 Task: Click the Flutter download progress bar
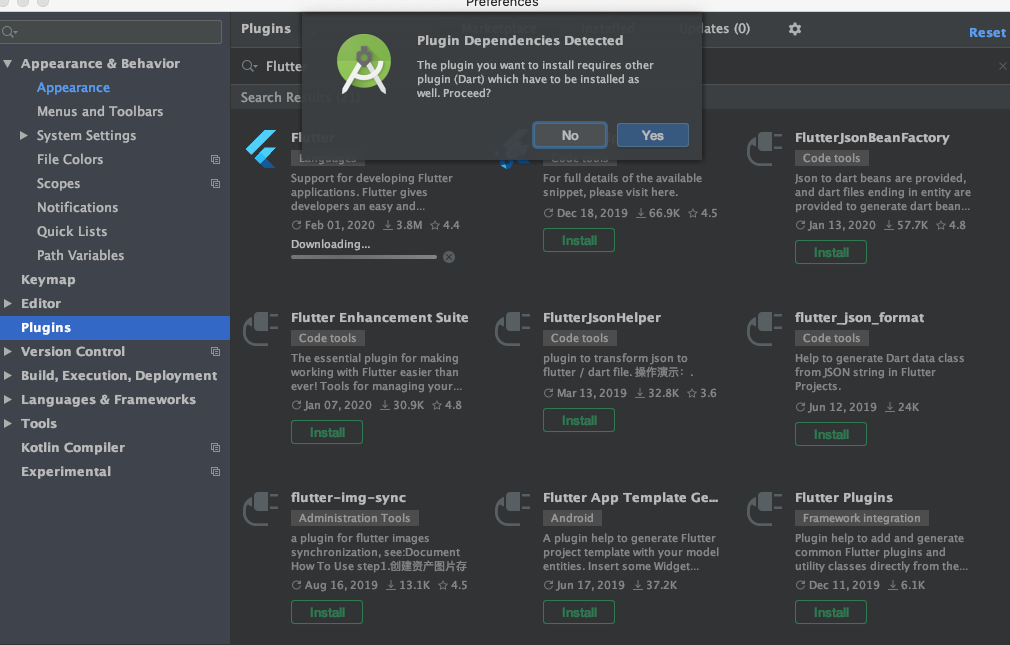363,257
